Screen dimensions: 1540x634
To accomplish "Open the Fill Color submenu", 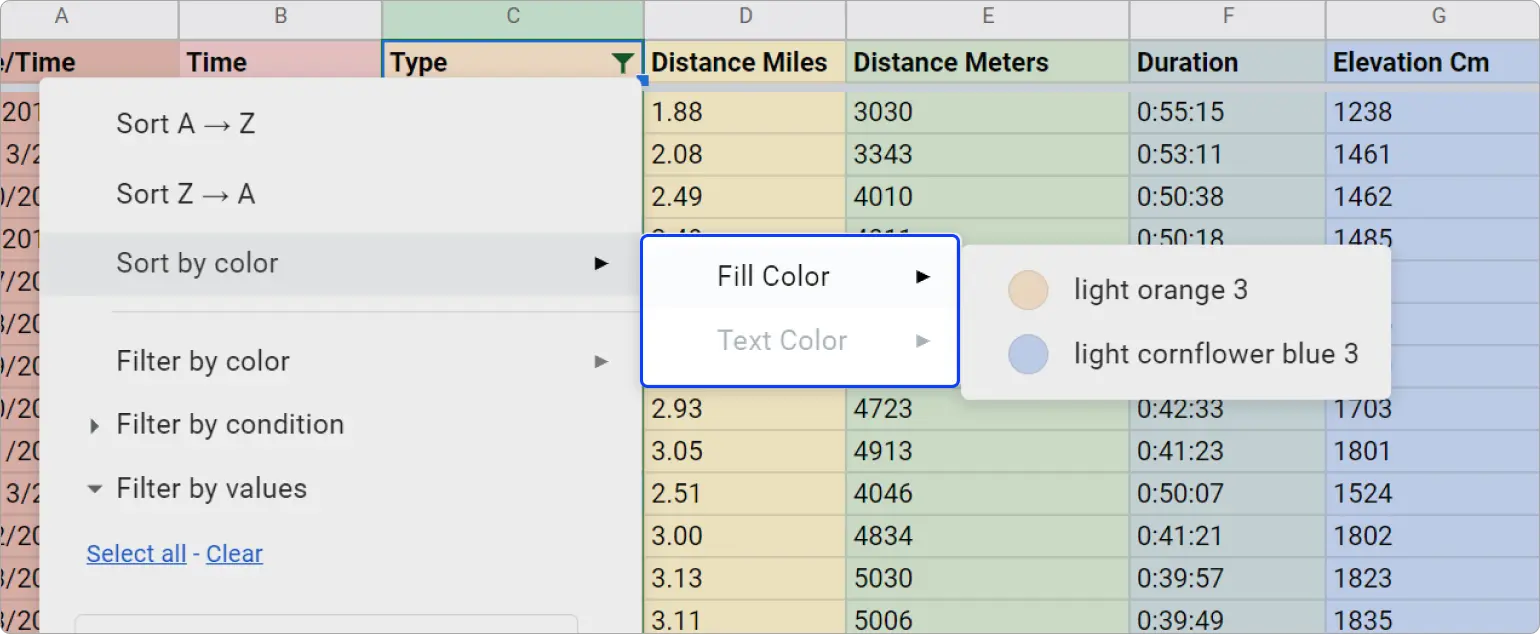I will (x=773, y=277).
